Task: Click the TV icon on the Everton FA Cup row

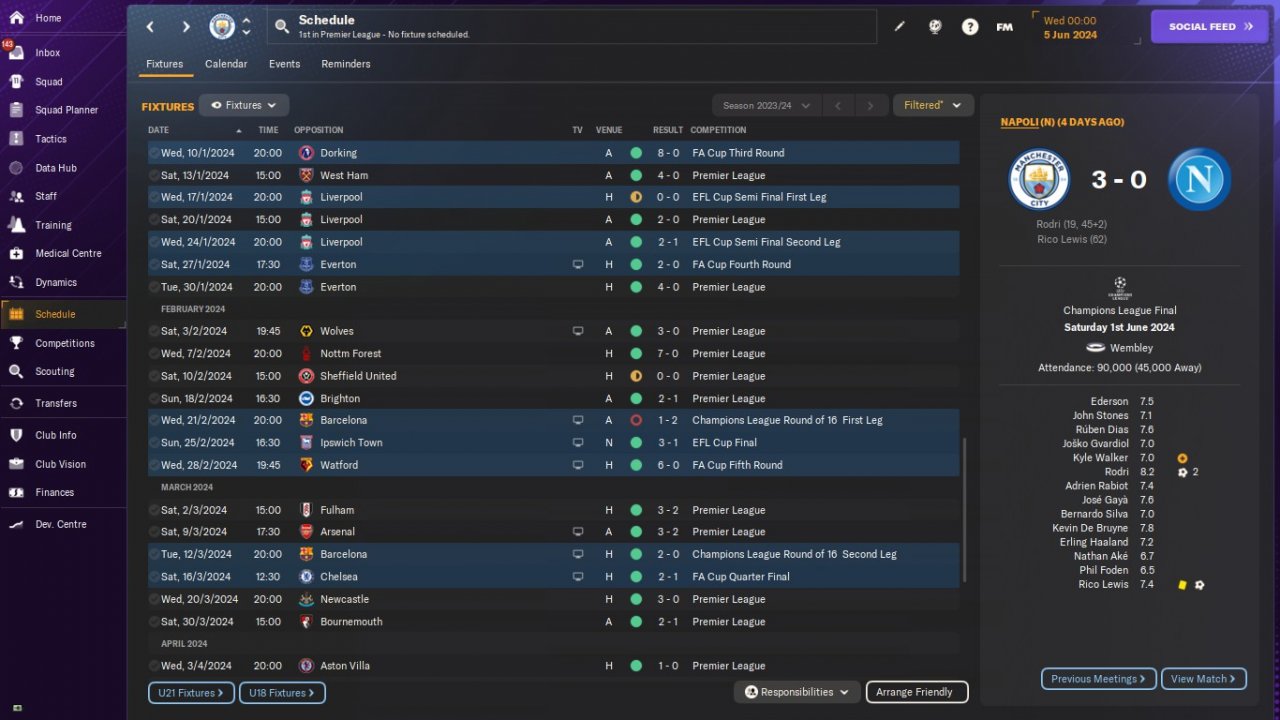Action: 577,264
